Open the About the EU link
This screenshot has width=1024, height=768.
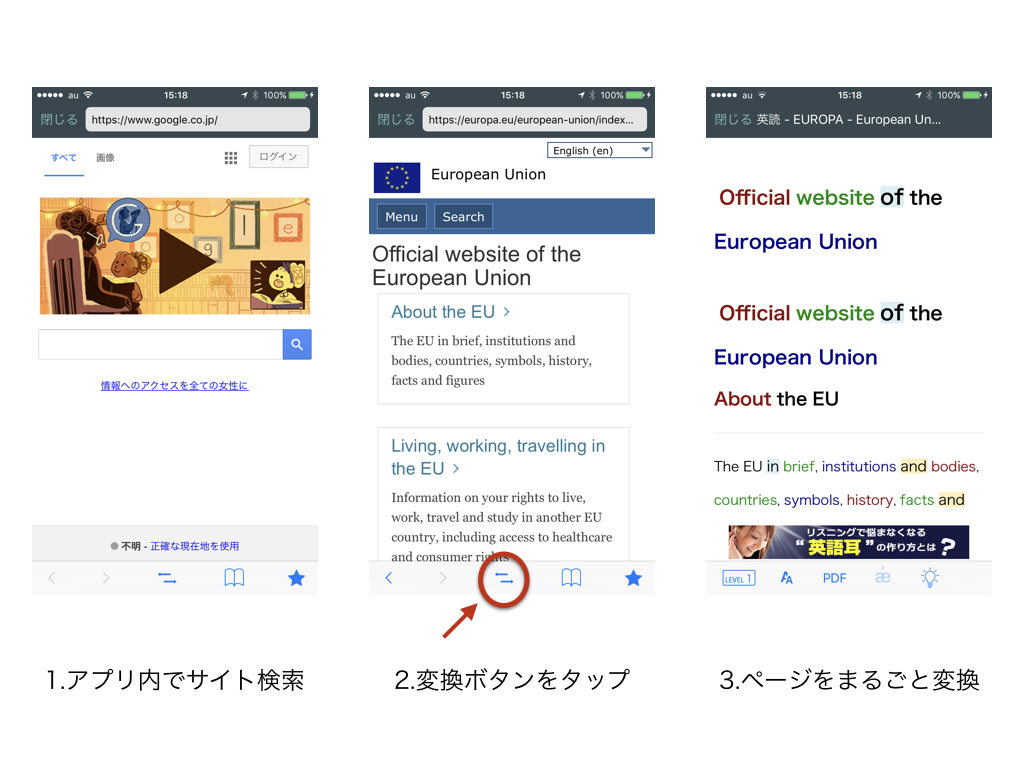coord(451,312)
